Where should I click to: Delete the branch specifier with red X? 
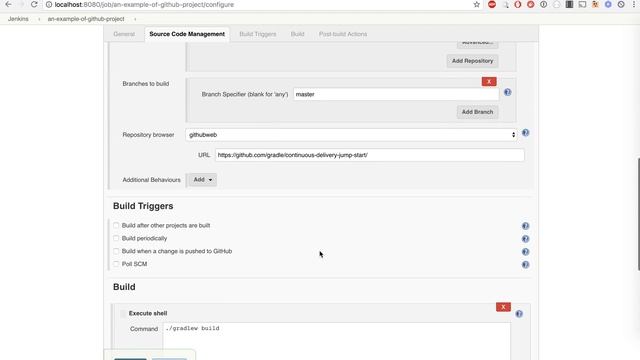pyautogui.click(x=489, y=82)
